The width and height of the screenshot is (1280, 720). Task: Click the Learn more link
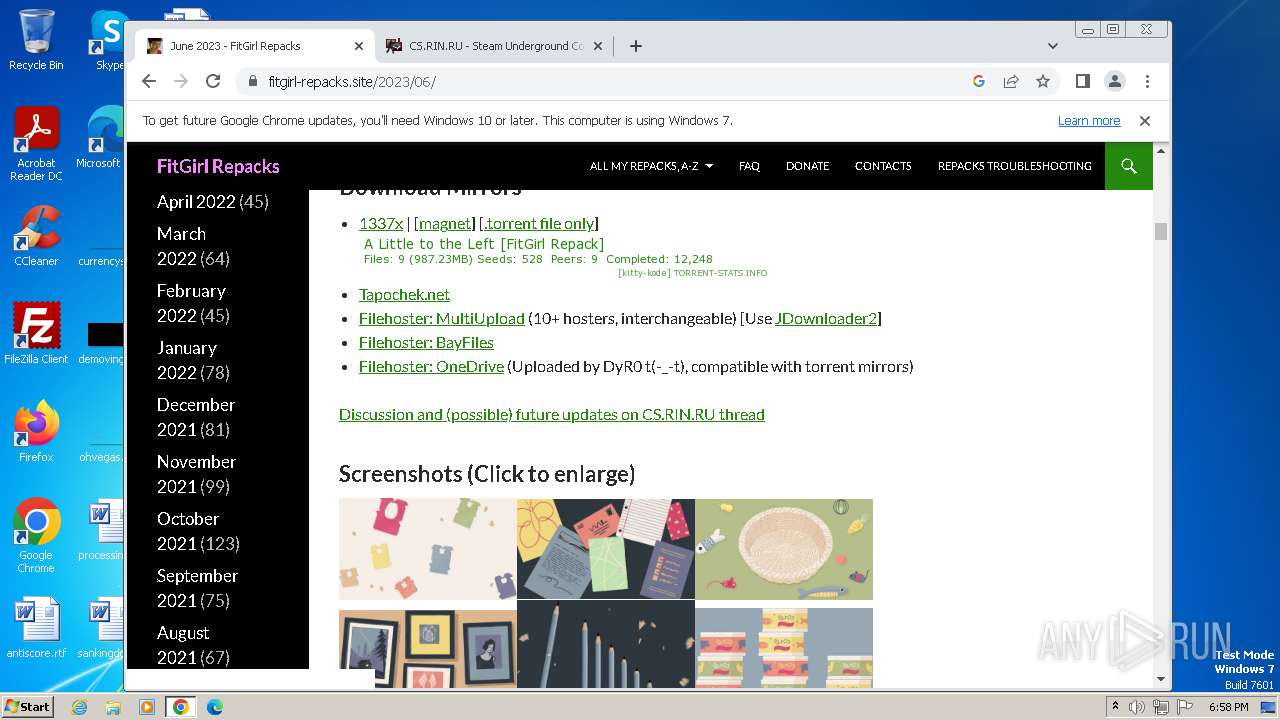(1089, 121)
